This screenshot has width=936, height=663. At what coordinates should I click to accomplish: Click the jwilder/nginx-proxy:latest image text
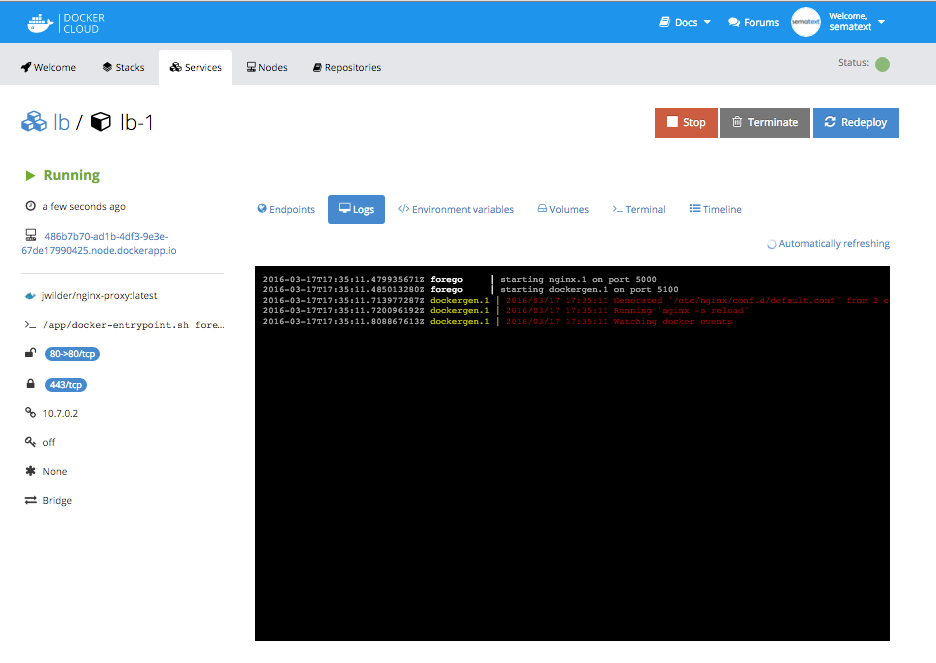coord(100,295)
